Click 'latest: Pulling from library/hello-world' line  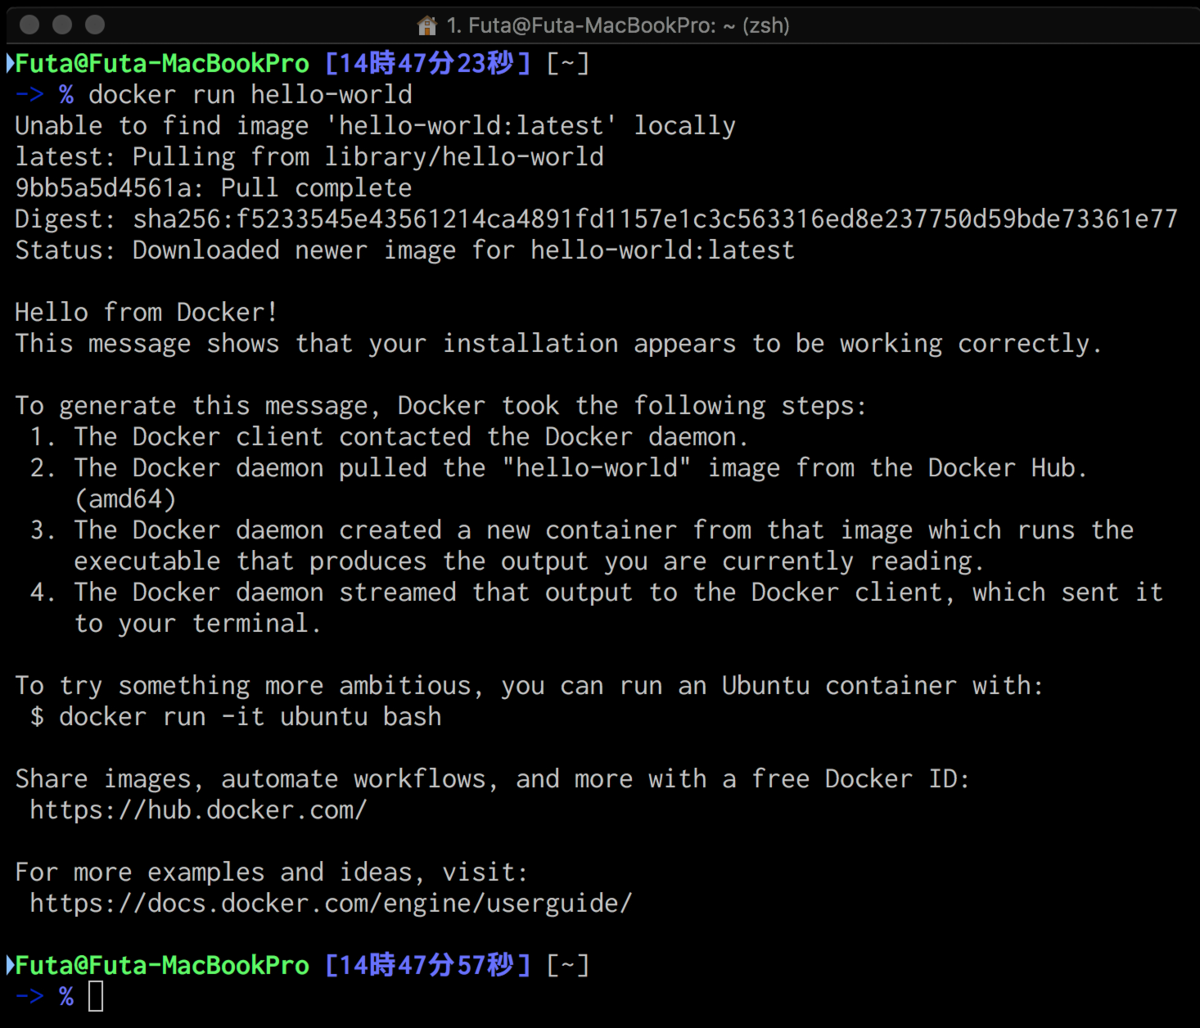click(309, 157)
